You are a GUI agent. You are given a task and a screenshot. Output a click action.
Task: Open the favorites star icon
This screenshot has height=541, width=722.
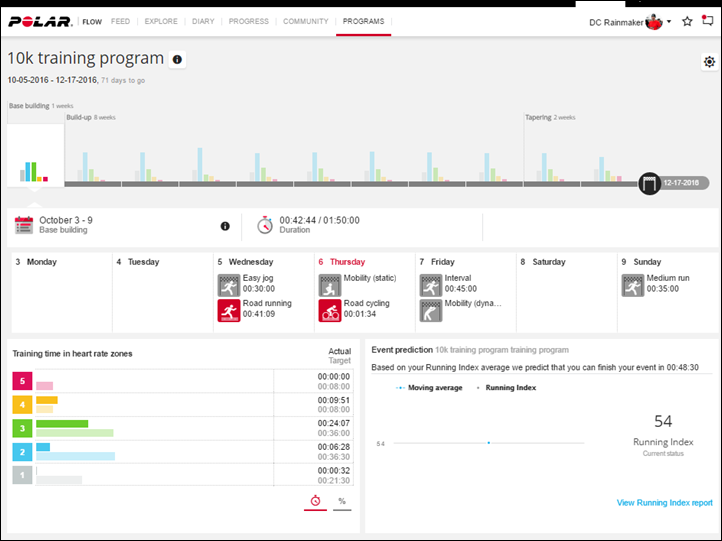tap(687, 21)
